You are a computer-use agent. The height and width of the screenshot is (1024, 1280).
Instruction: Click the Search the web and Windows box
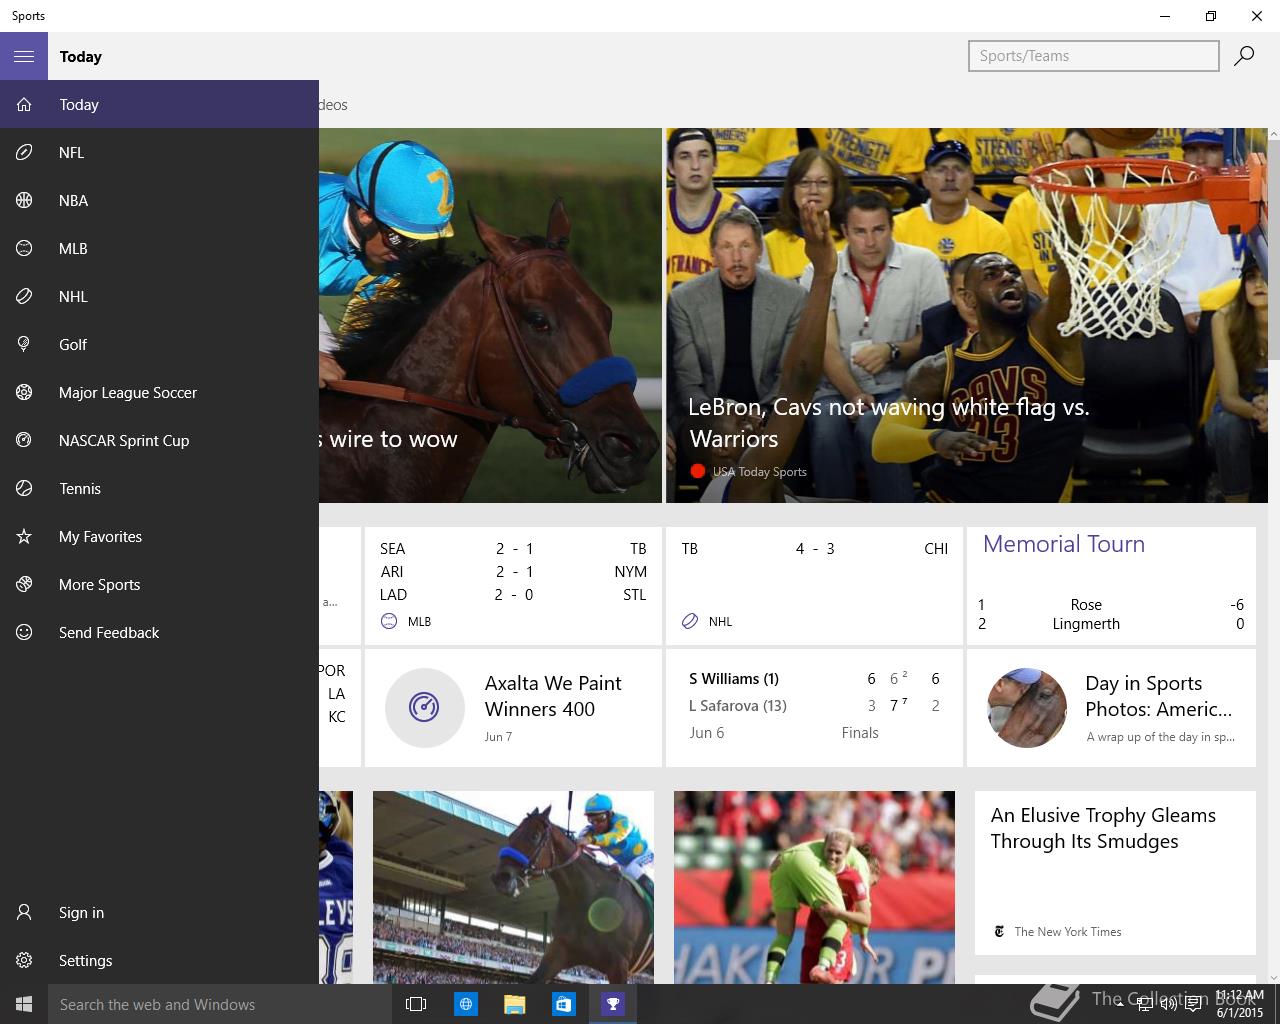(x=220, y=1004)
